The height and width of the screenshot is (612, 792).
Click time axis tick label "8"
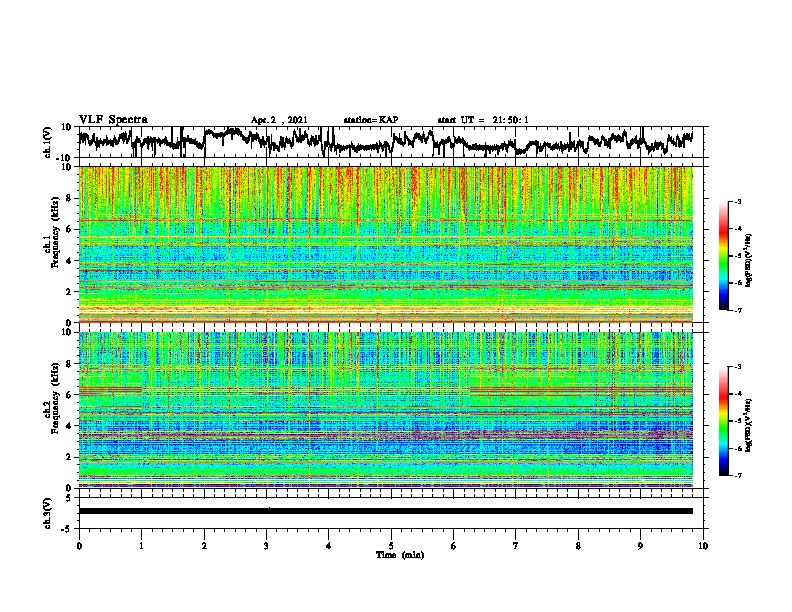[578, 546]
